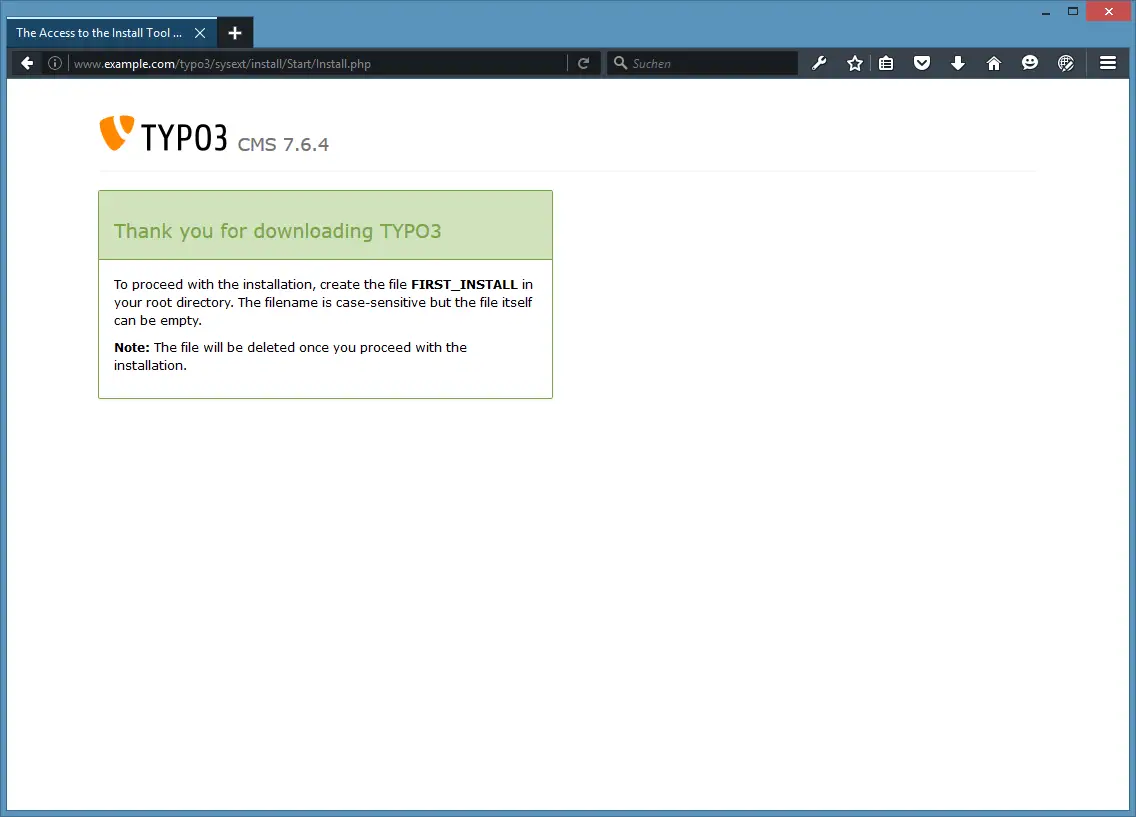Click the 'Thank you for downloading TYPO3' heading
This screenshot has width=1136, height=817.
[x=277, y=231]
